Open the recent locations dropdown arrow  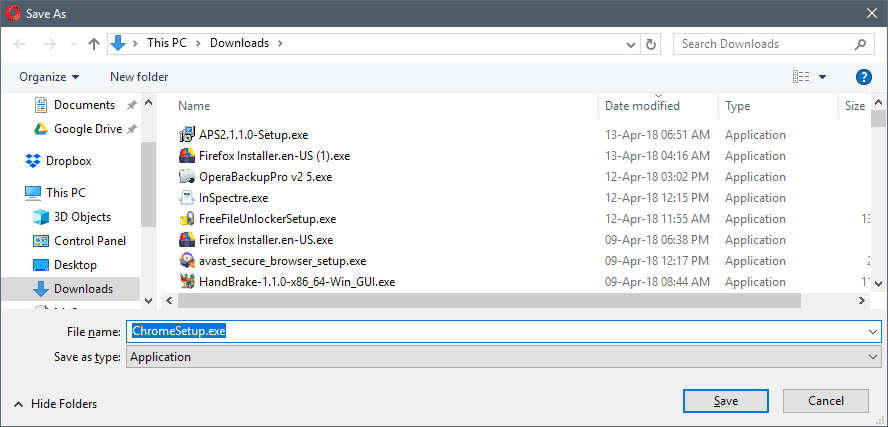tap(73, 44)
